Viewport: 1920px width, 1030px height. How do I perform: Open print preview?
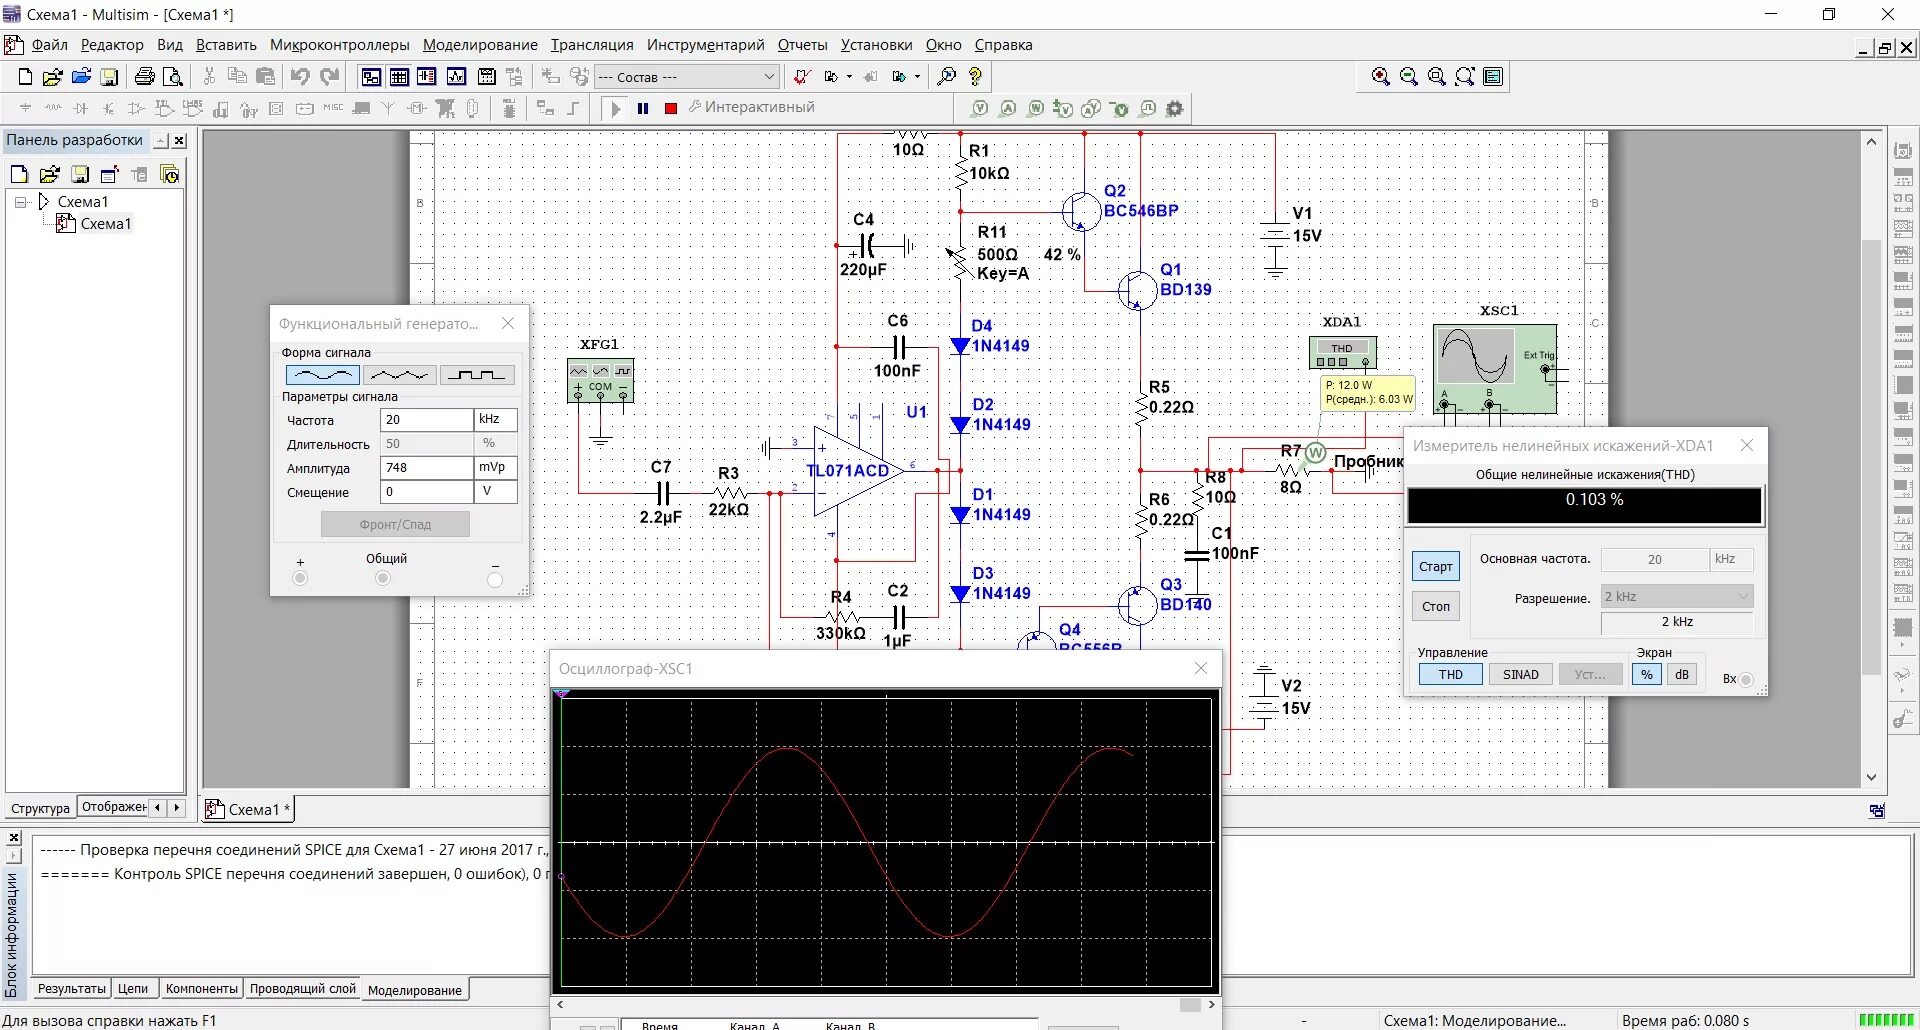pyautogui.click(x=173, y=77)
